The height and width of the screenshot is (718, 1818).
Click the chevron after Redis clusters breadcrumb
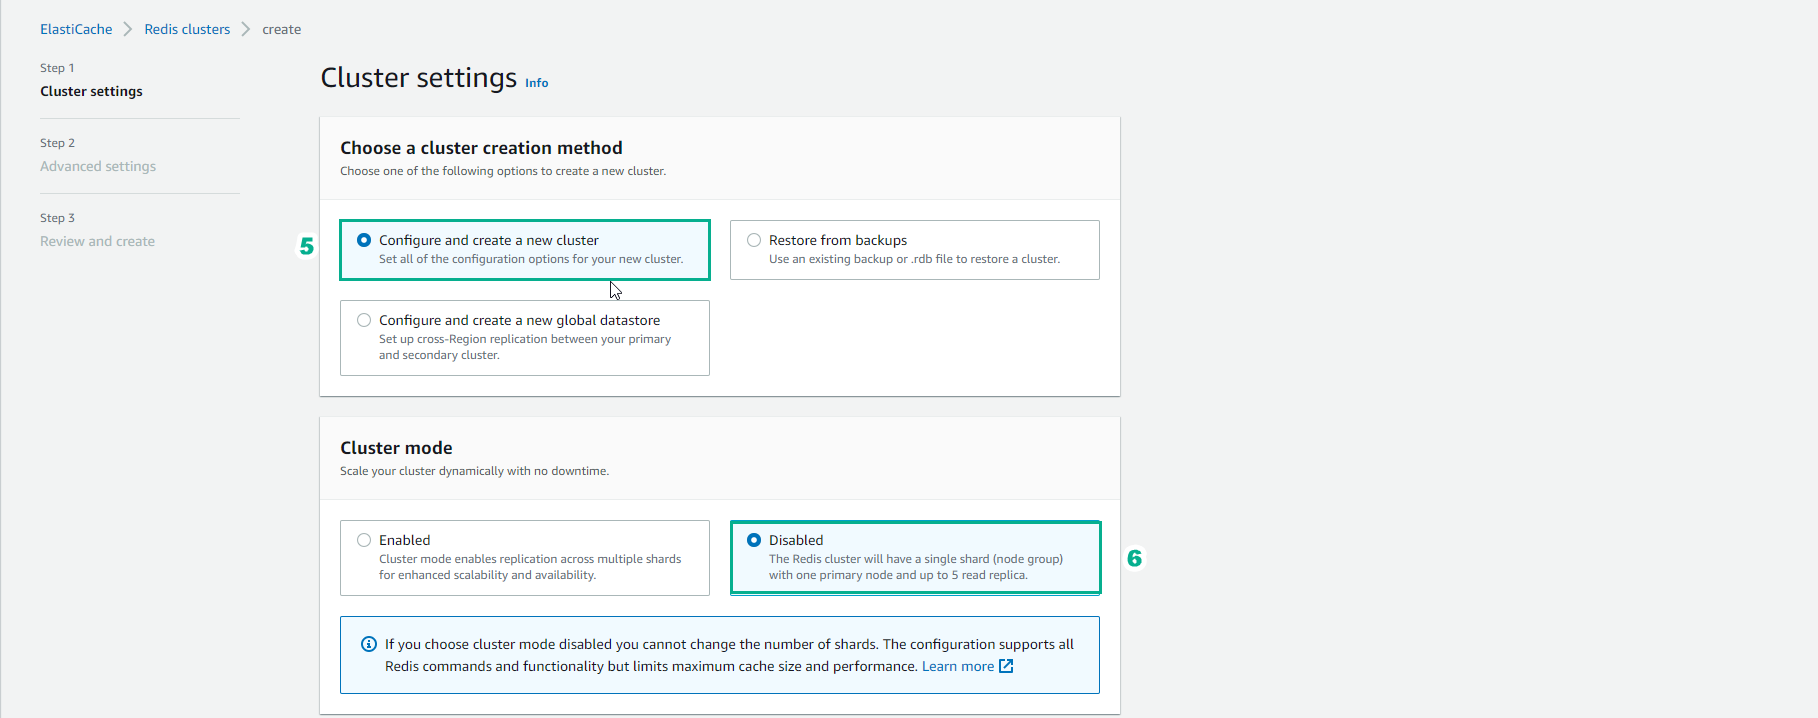246,29
